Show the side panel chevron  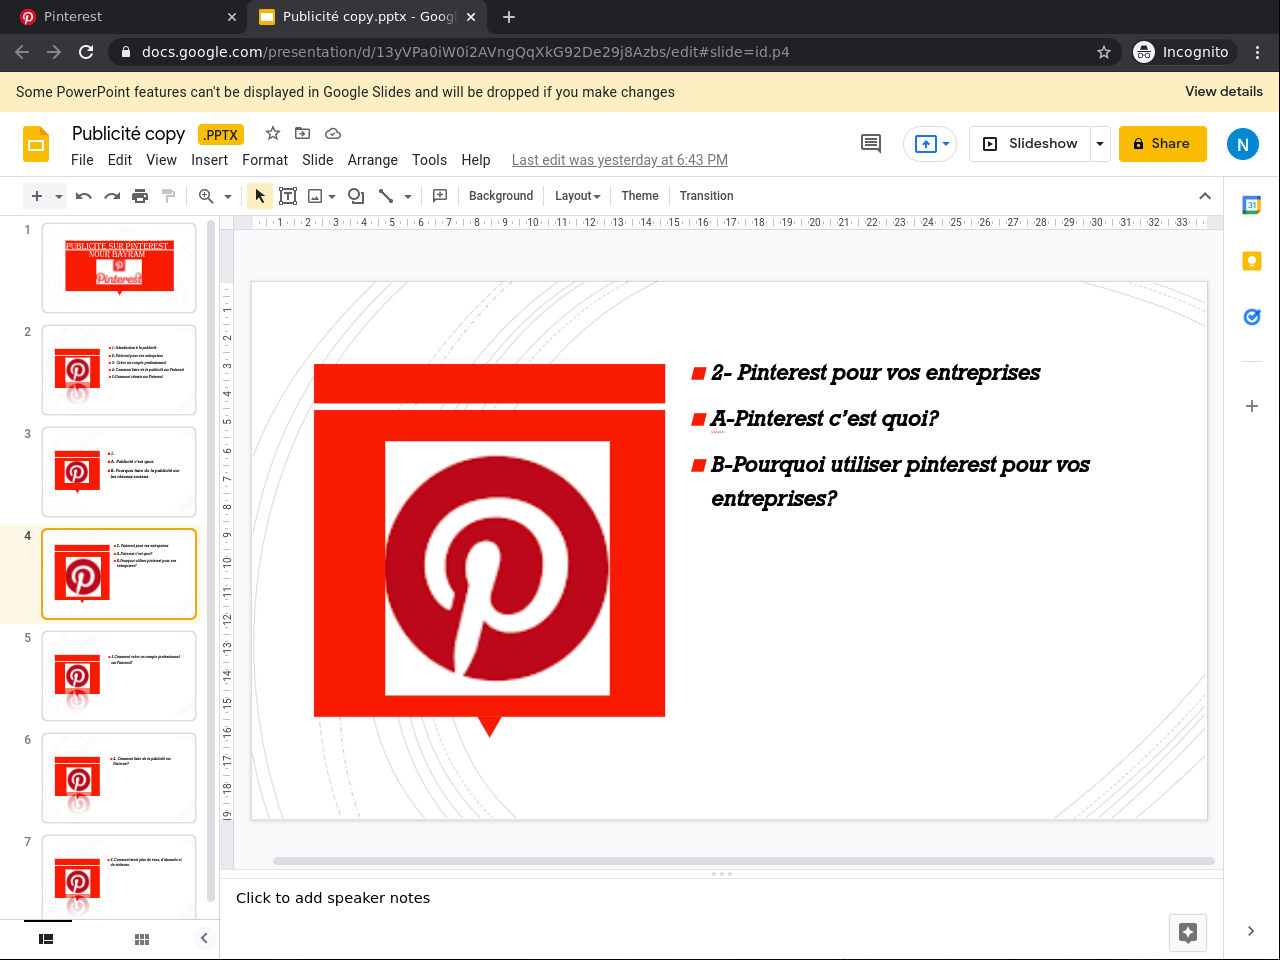1251,931
